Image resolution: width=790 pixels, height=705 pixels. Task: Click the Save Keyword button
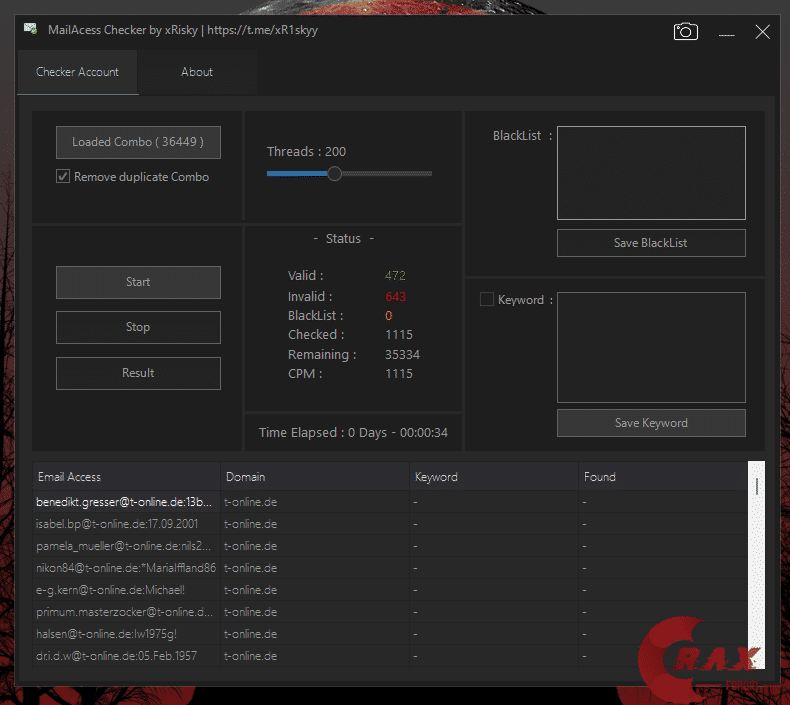point(651,423)
